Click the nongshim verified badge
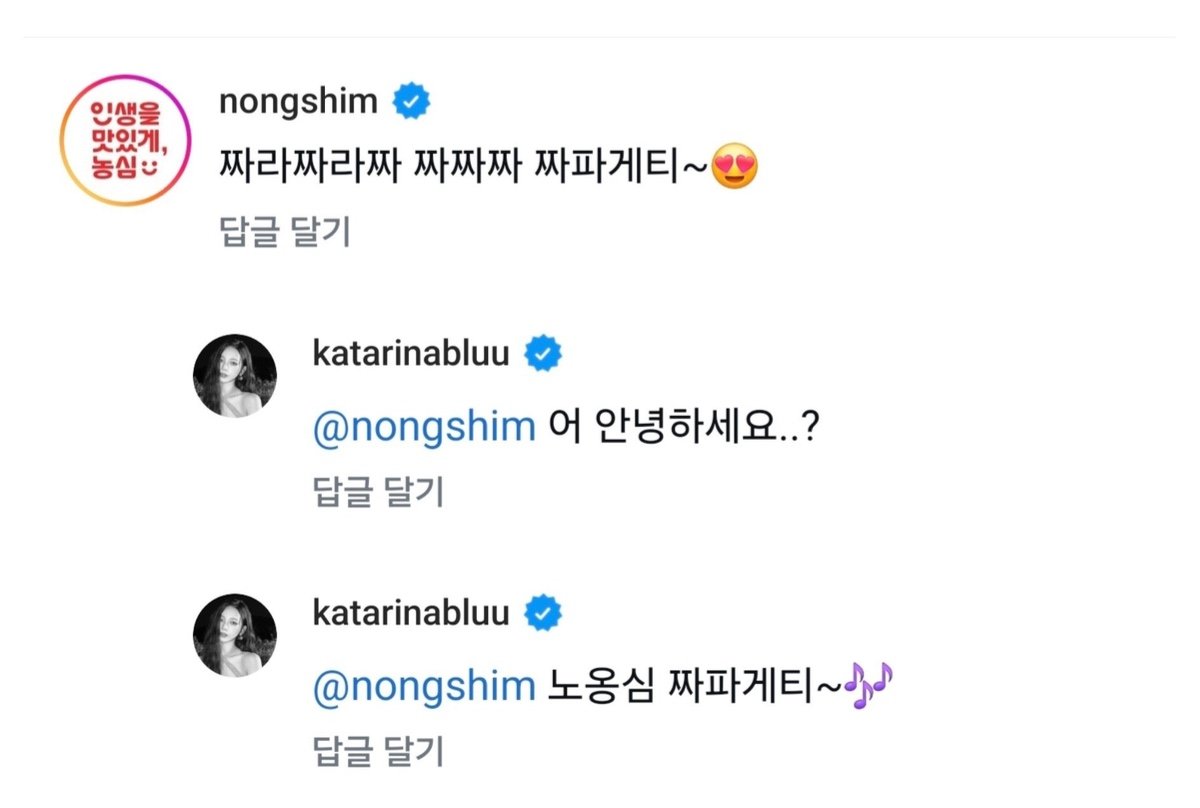Viewport: 1200px width, 808px height. (410, 101)
